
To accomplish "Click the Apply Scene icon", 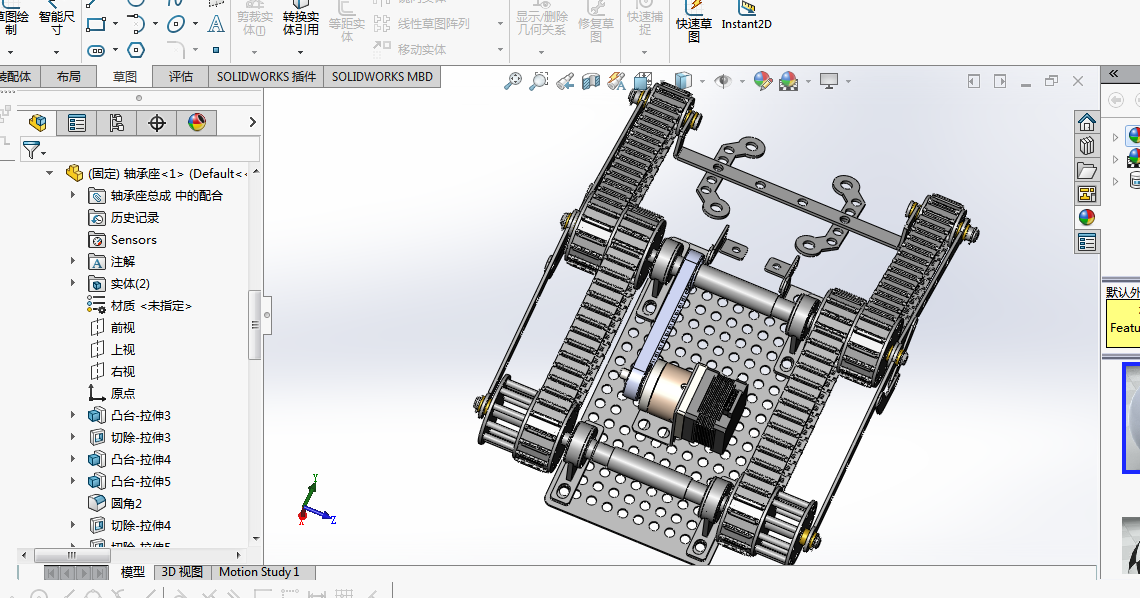I will (789, 81).
